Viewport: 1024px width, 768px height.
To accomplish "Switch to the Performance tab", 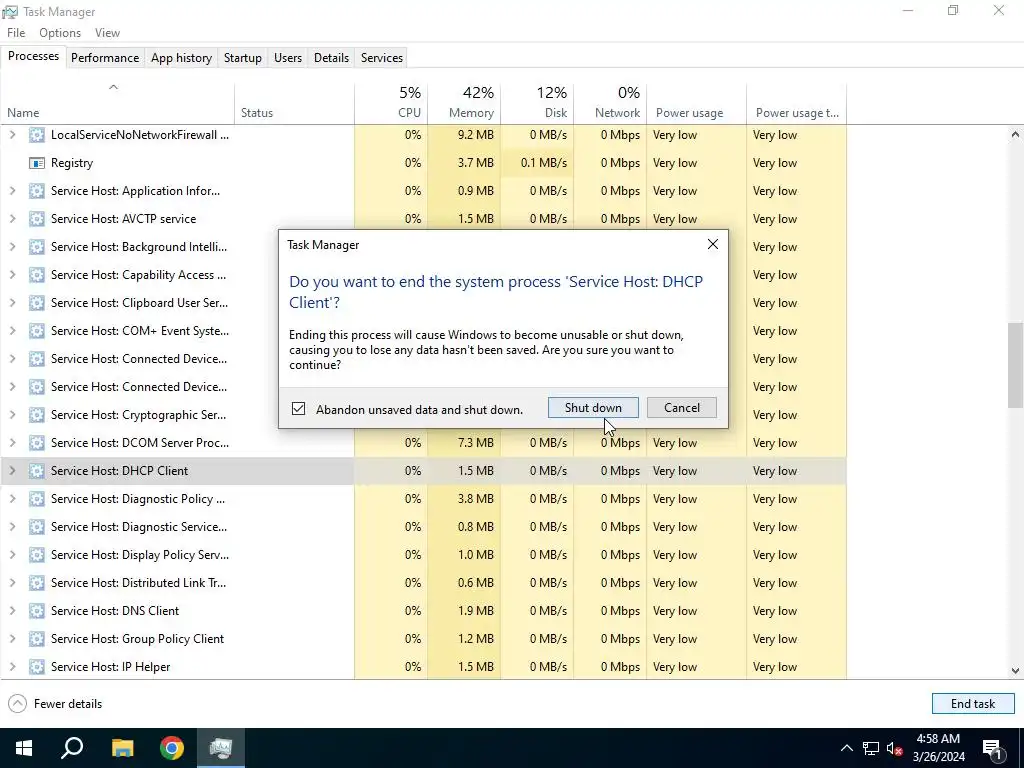I will [104, 57].
